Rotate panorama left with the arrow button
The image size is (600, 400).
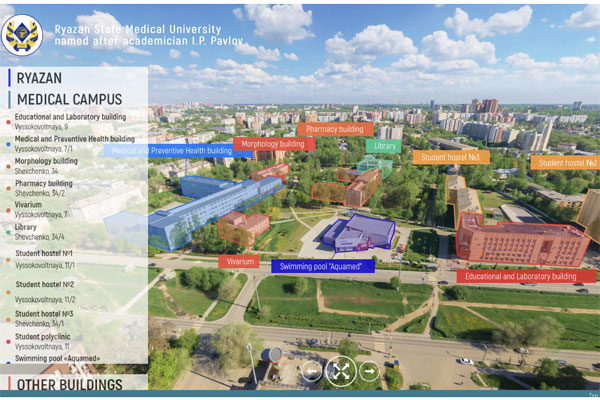coord(311,371)
